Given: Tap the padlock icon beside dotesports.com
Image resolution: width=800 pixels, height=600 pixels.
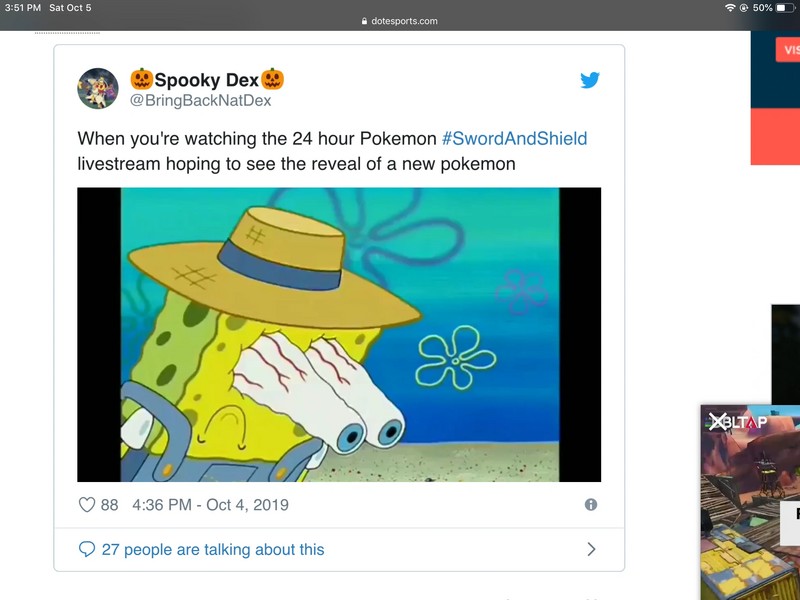Looking at the screenshot, I should (365, 21).
